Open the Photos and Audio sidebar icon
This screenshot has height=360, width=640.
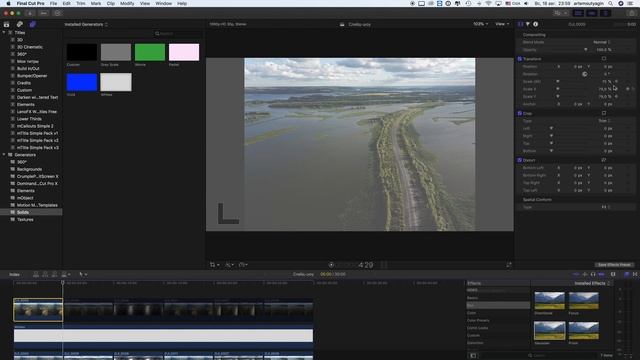click(x=20, y=24)
